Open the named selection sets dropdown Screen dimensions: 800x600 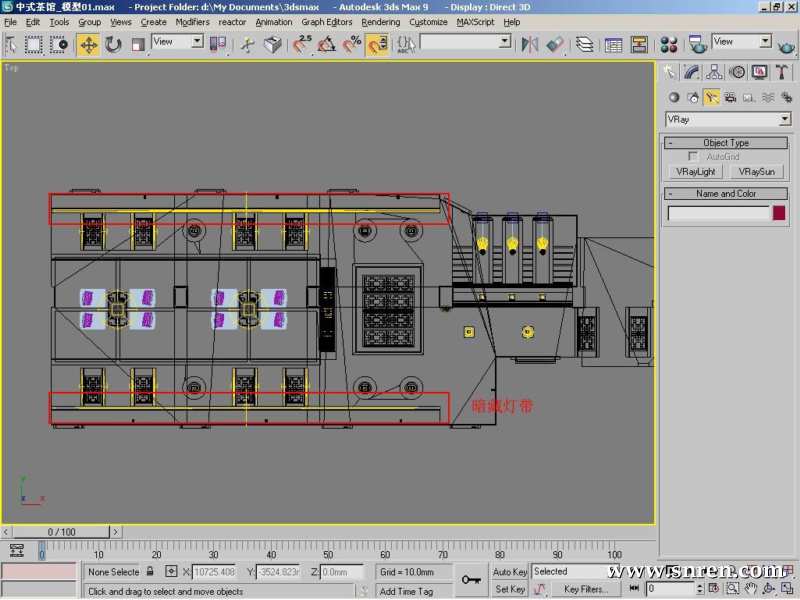(x=465, y=42)
